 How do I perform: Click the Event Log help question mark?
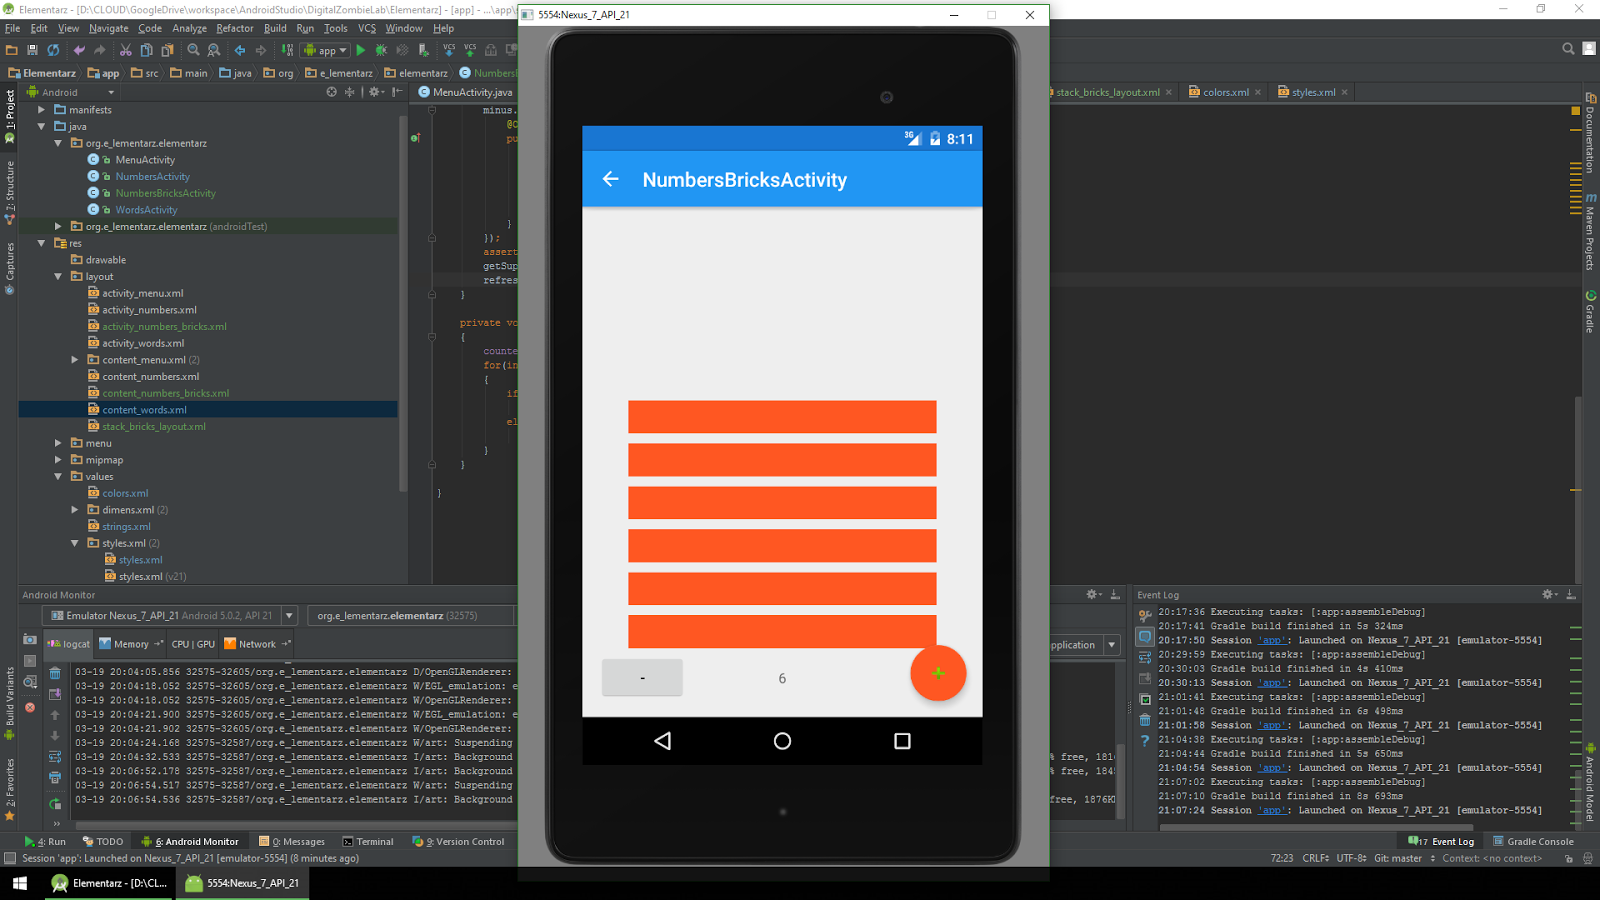pos(1145,741)
